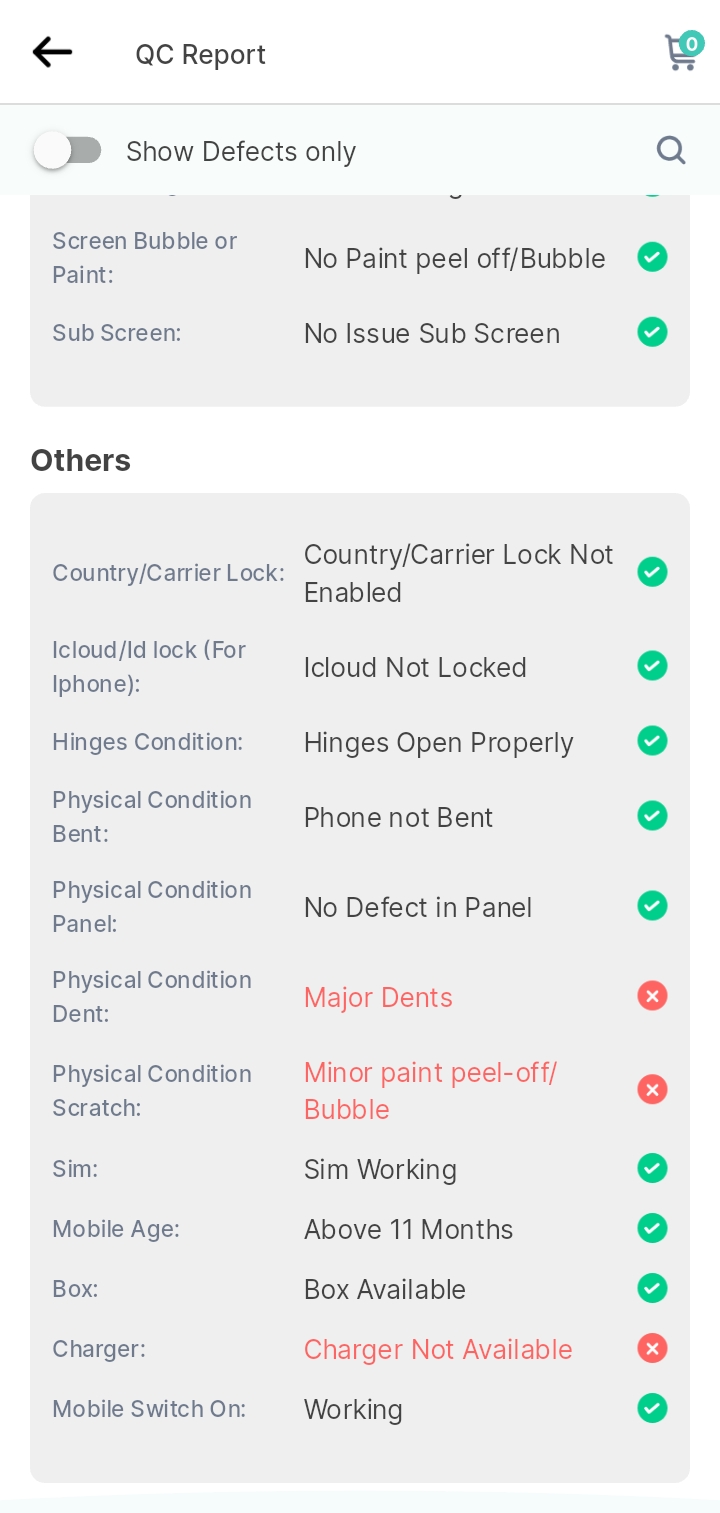Click the green check beside Hinges Open Properly
This screenshot has width=720, height=1513.
[x=652, y=741]
